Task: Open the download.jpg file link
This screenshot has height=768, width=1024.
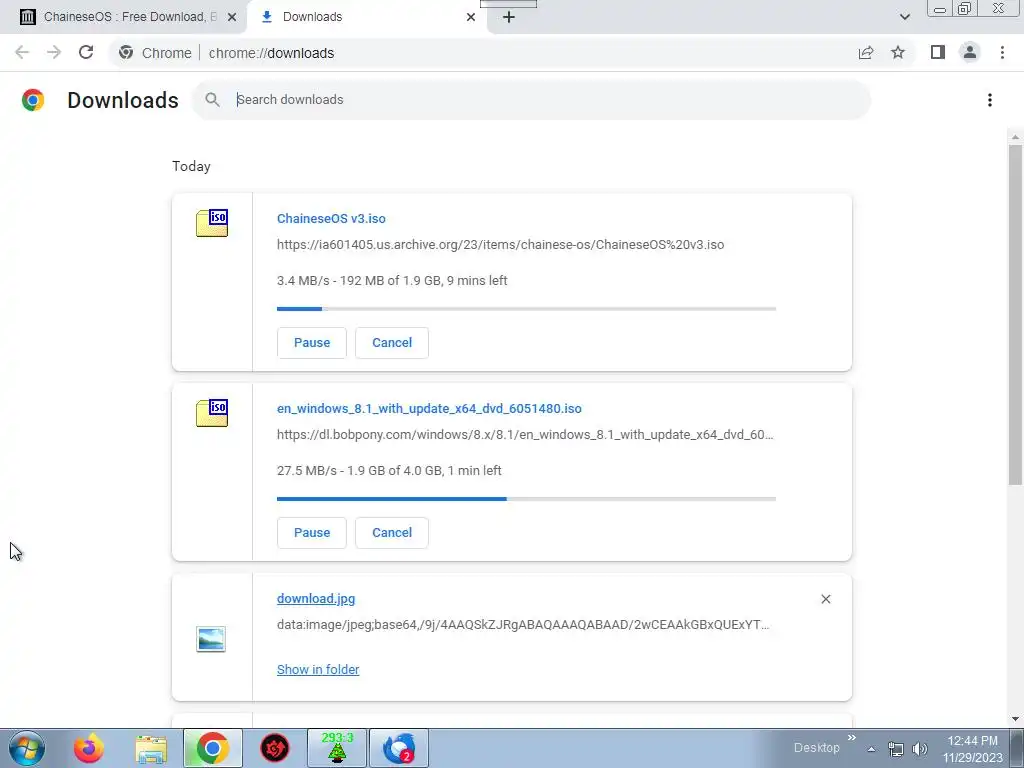Action: (x=316, y=599)
